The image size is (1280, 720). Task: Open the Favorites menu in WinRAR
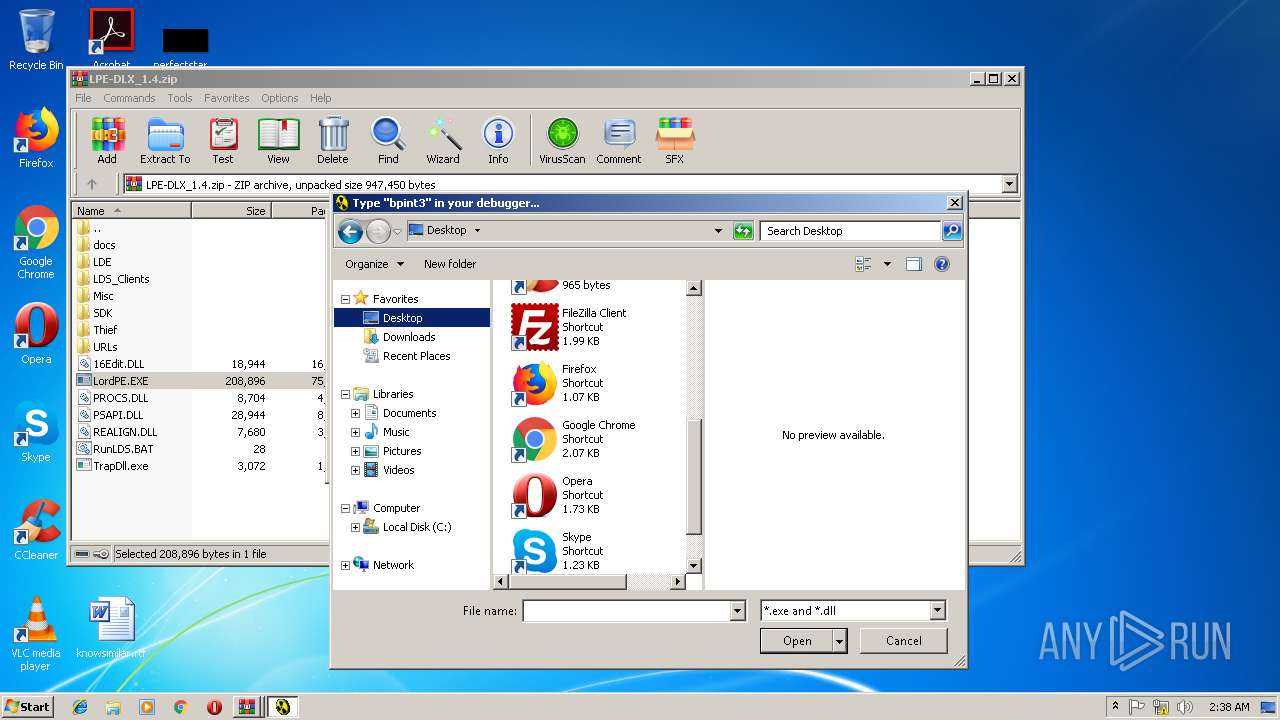(227, 98)
